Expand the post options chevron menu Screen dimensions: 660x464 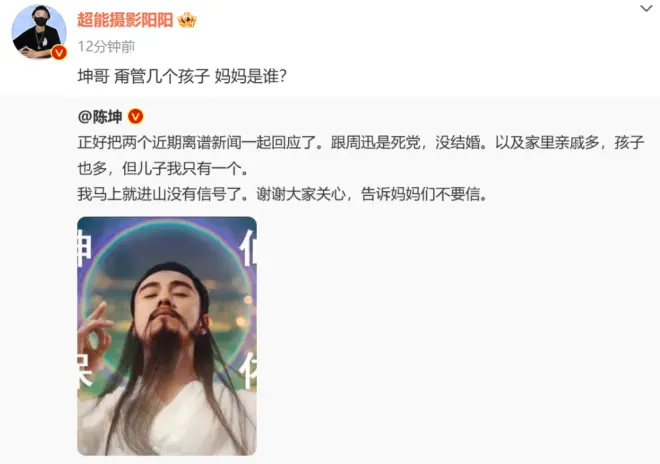click(x=646, y=8)
